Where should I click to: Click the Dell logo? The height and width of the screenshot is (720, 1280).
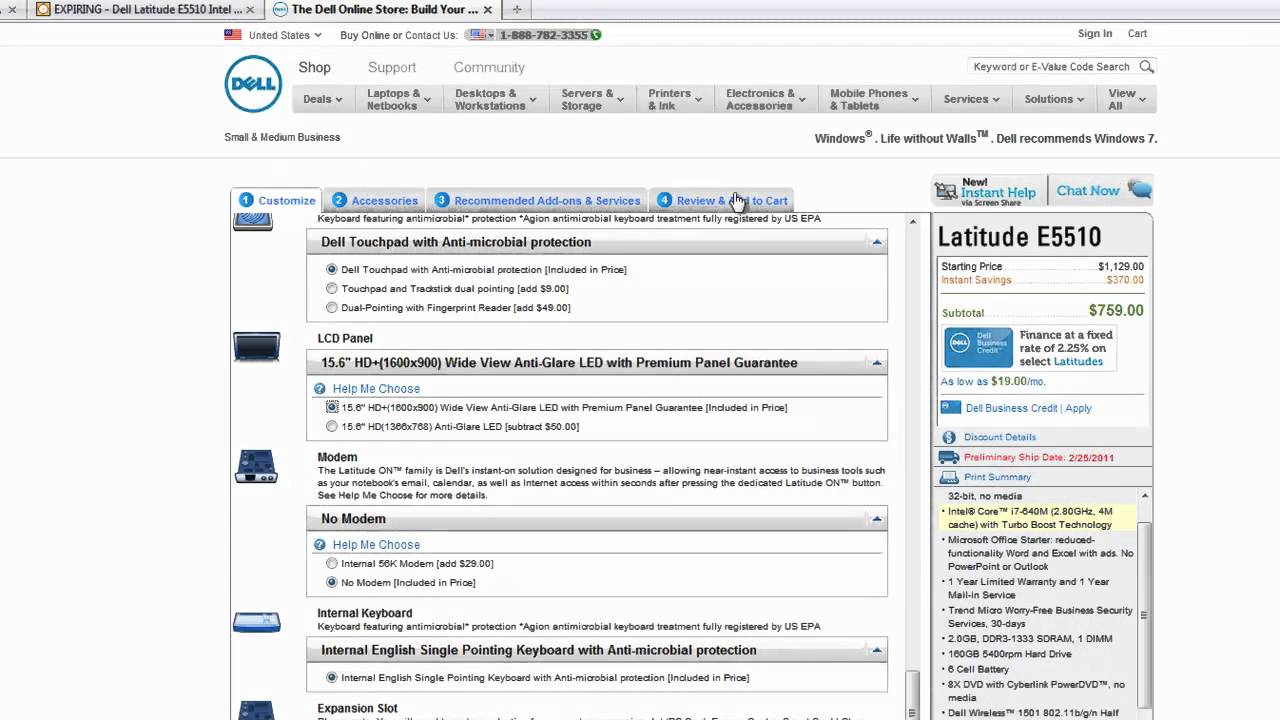253,84
